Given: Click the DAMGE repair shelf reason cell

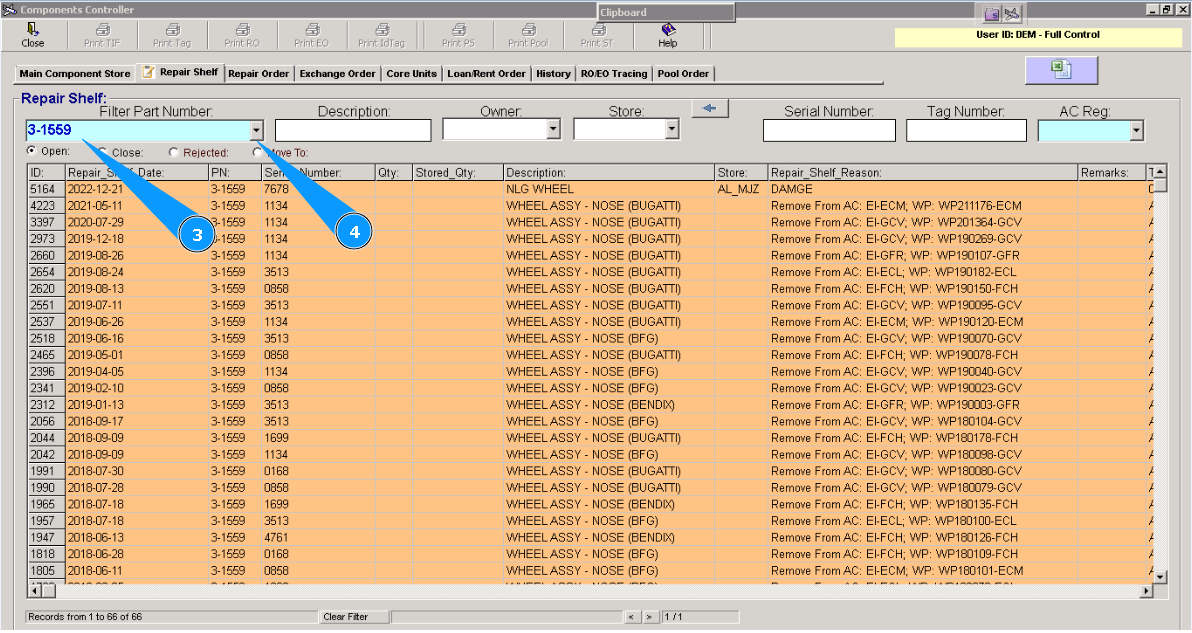Looking at the screenshot, I should pos(922,189).
